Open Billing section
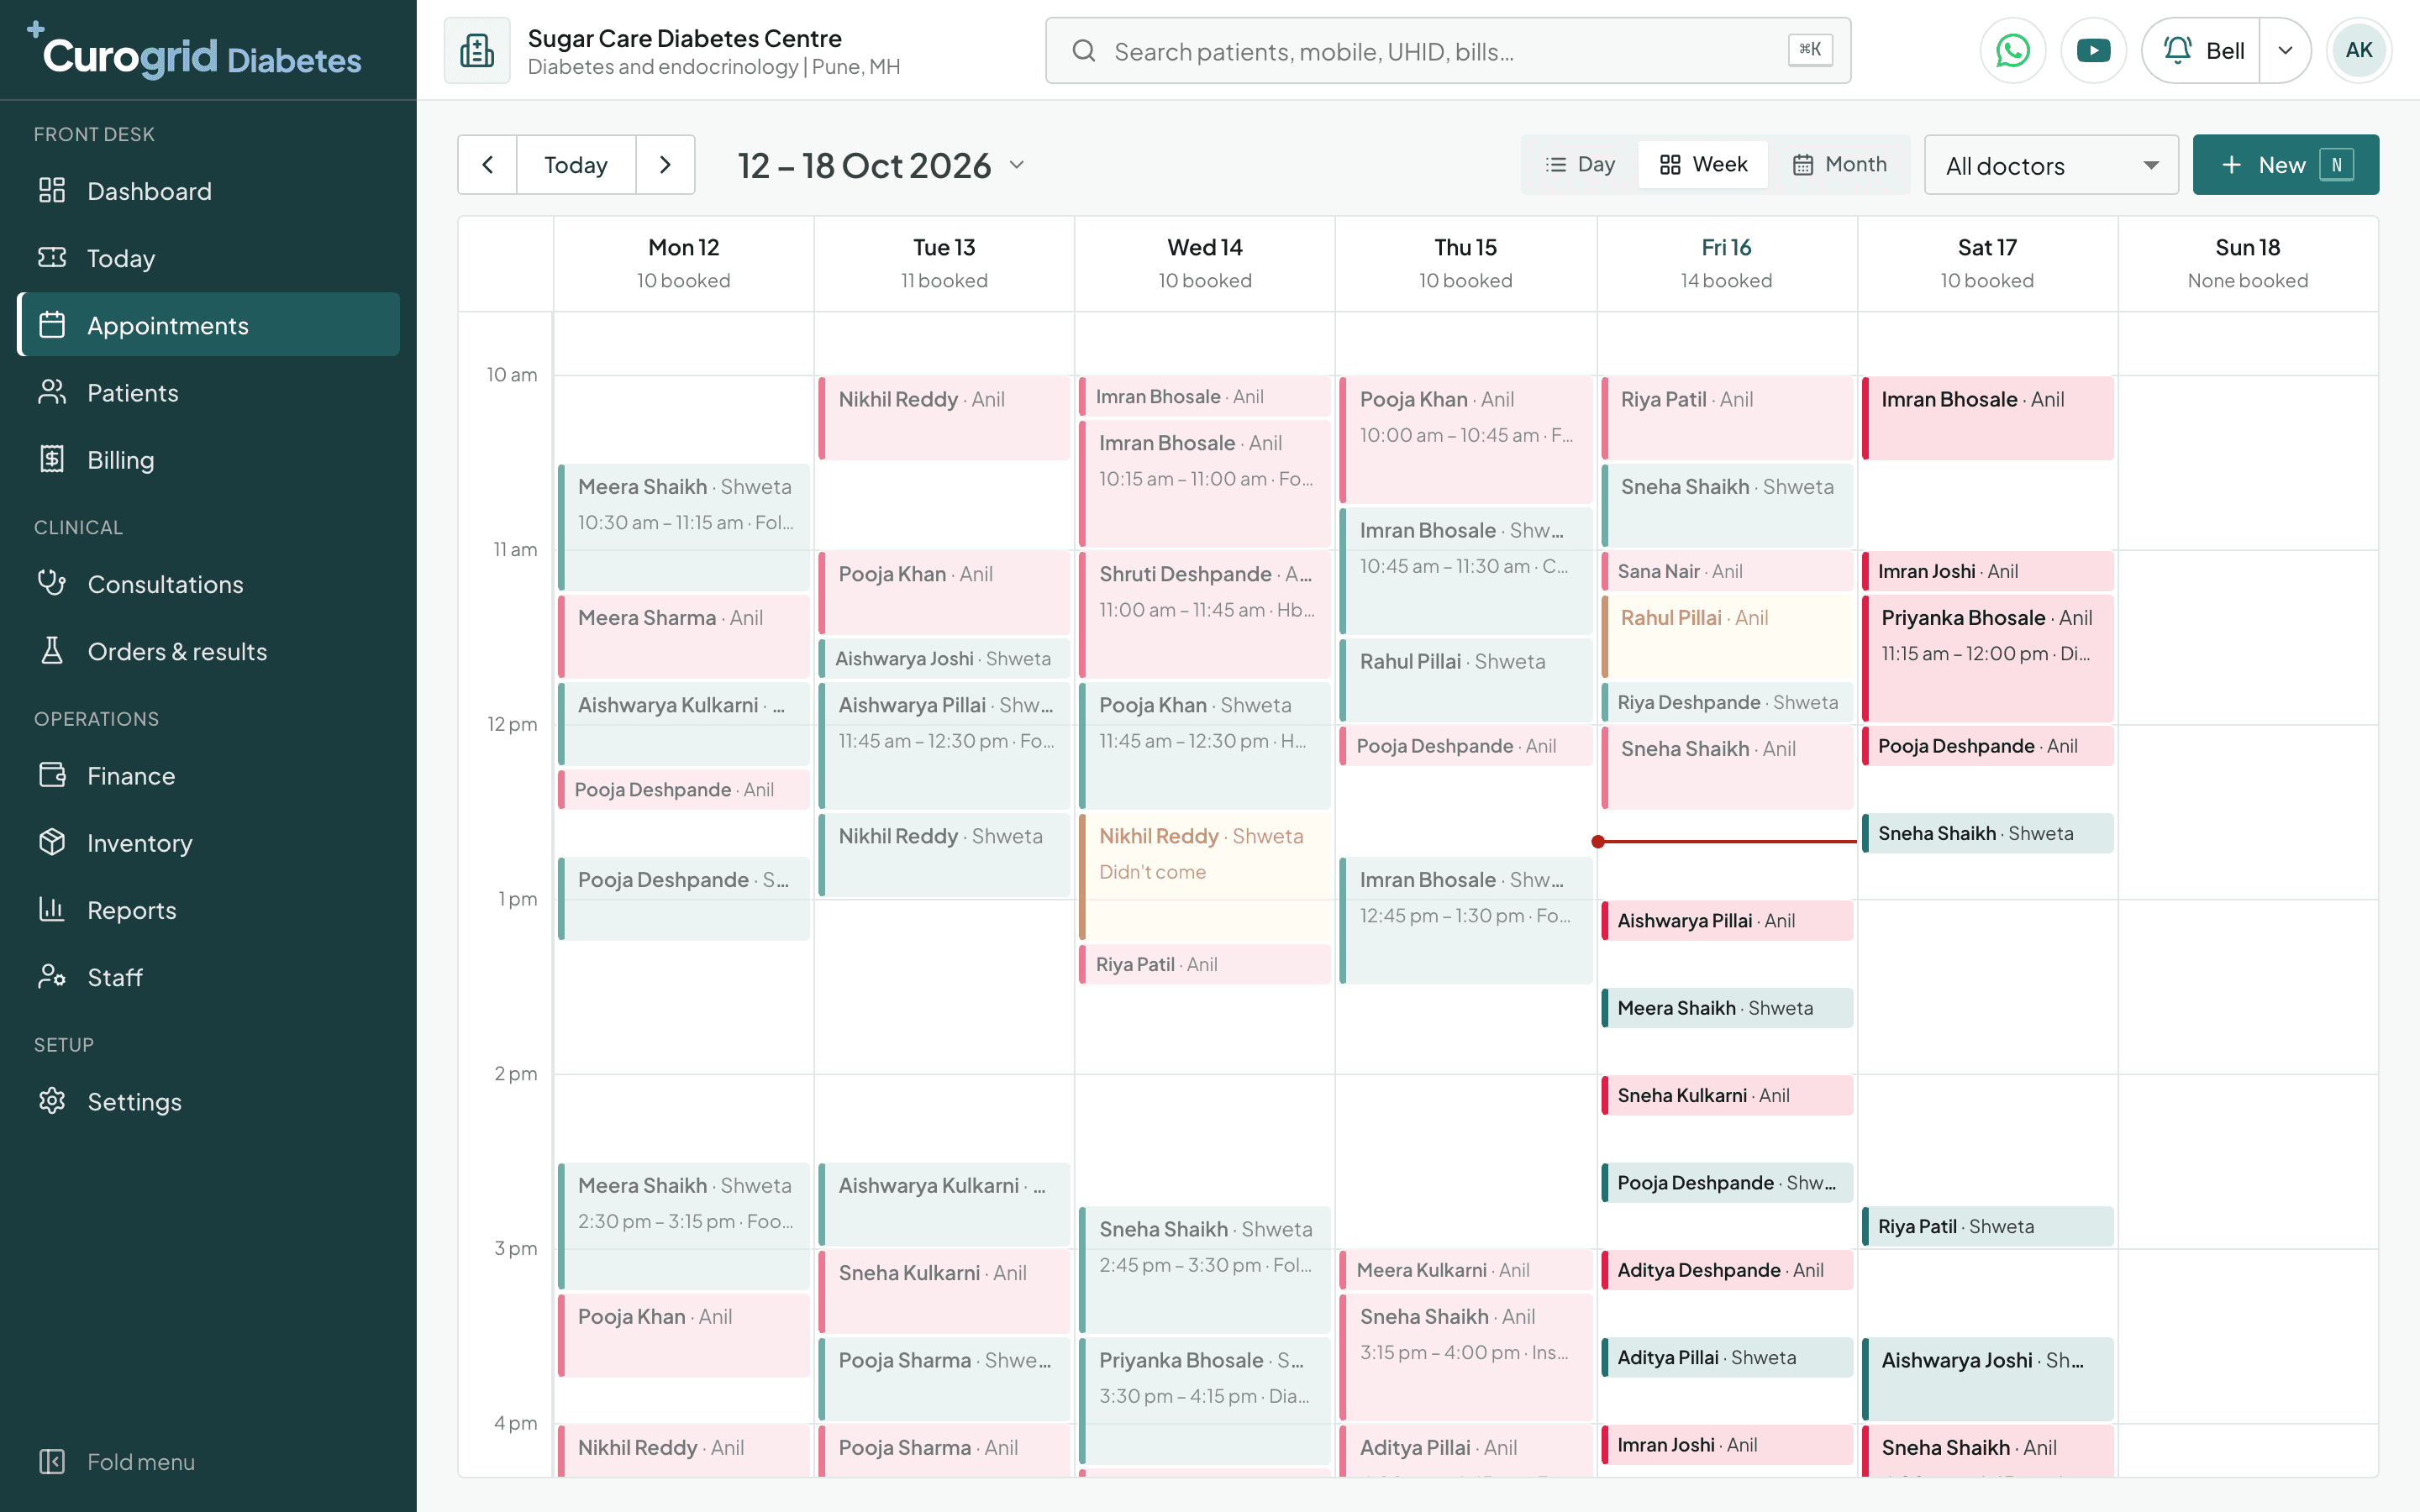 click(x=208, y=459)
